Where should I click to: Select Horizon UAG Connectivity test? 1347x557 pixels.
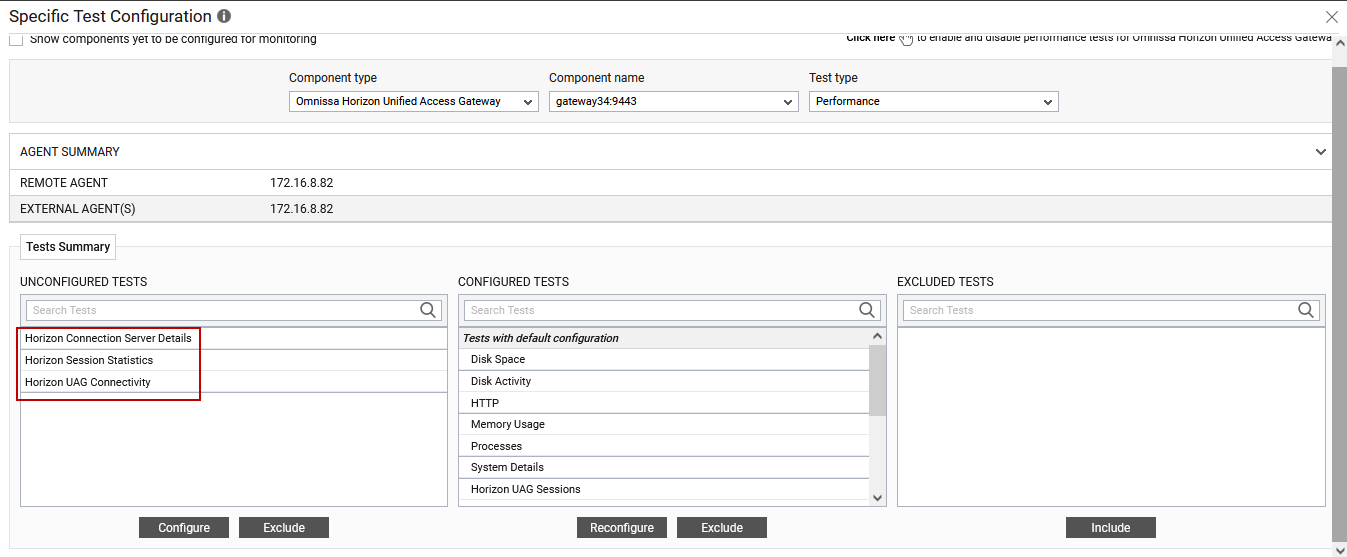234,382
